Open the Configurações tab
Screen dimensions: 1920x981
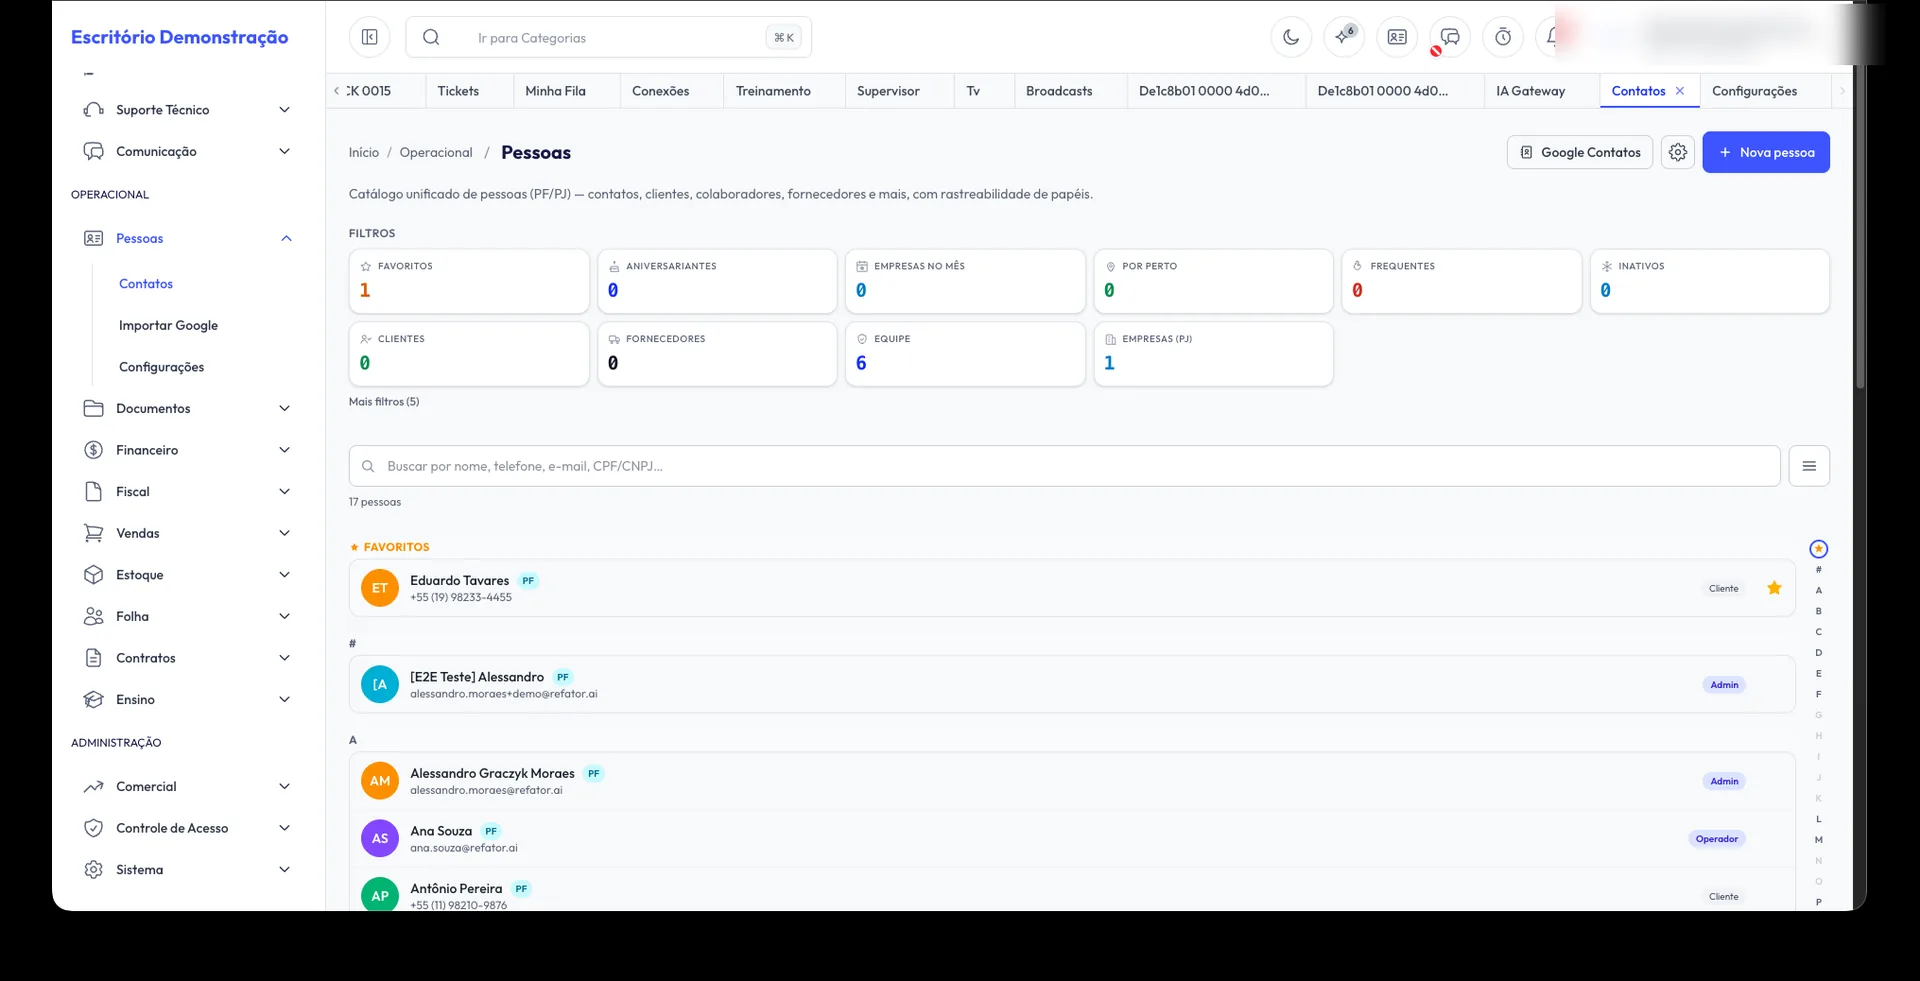click(1755, 91)
